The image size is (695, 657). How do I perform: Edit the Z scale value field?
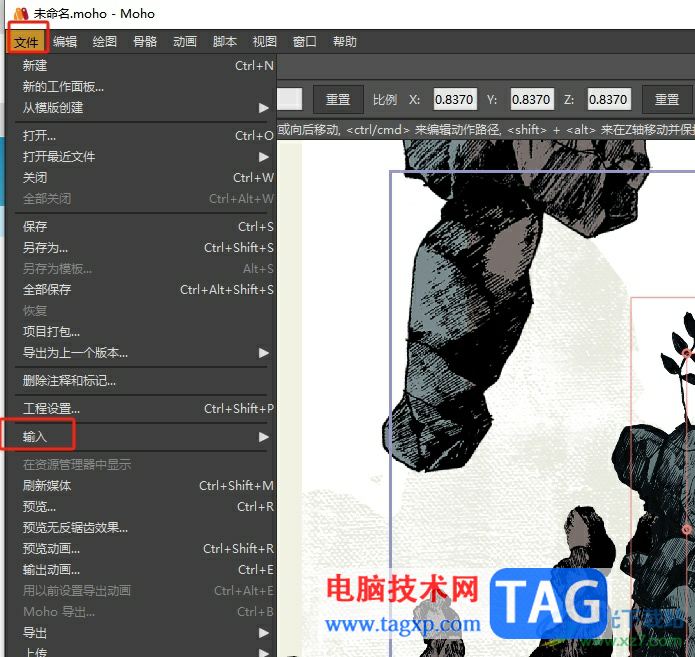point(609,99)
